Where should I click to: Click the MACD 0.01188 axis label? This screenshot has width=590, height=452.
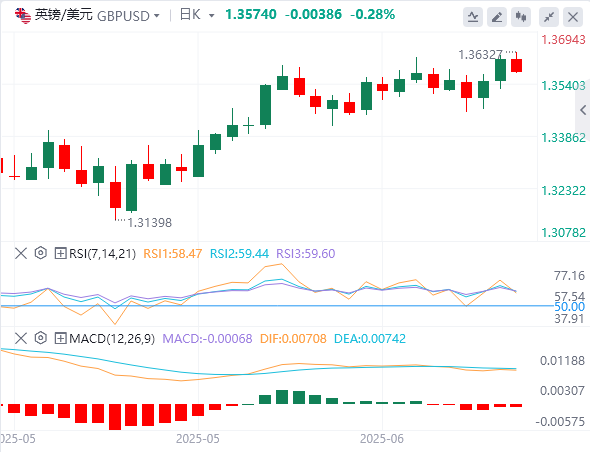563,361
